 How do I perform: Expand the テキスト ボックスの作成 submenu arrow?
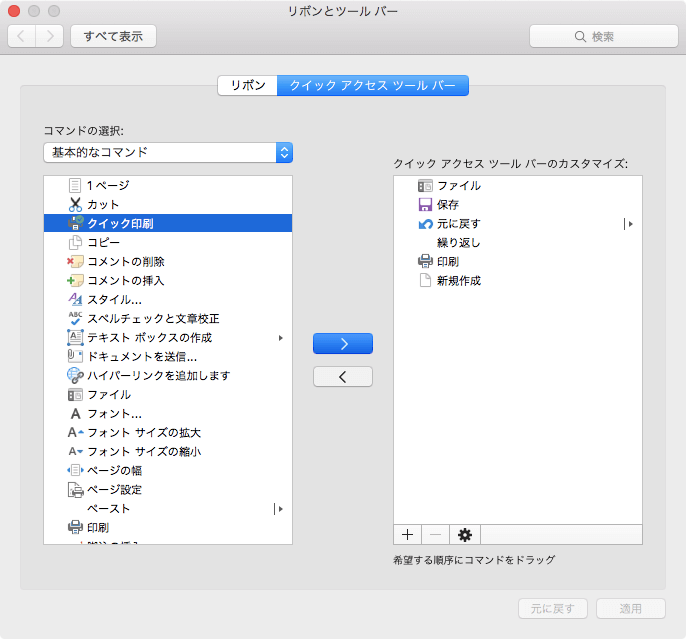(x=280, y=338)
